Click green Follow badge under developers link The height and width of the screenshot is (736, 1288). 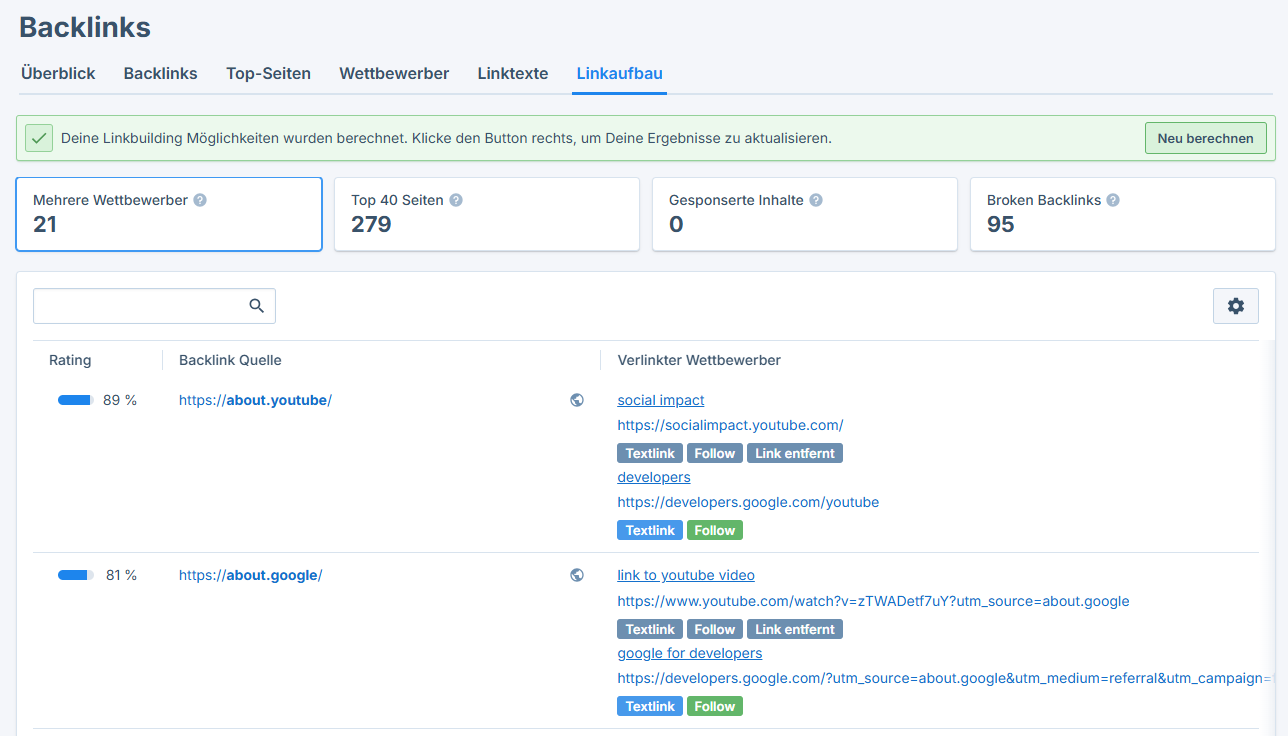tap(715, 530)
